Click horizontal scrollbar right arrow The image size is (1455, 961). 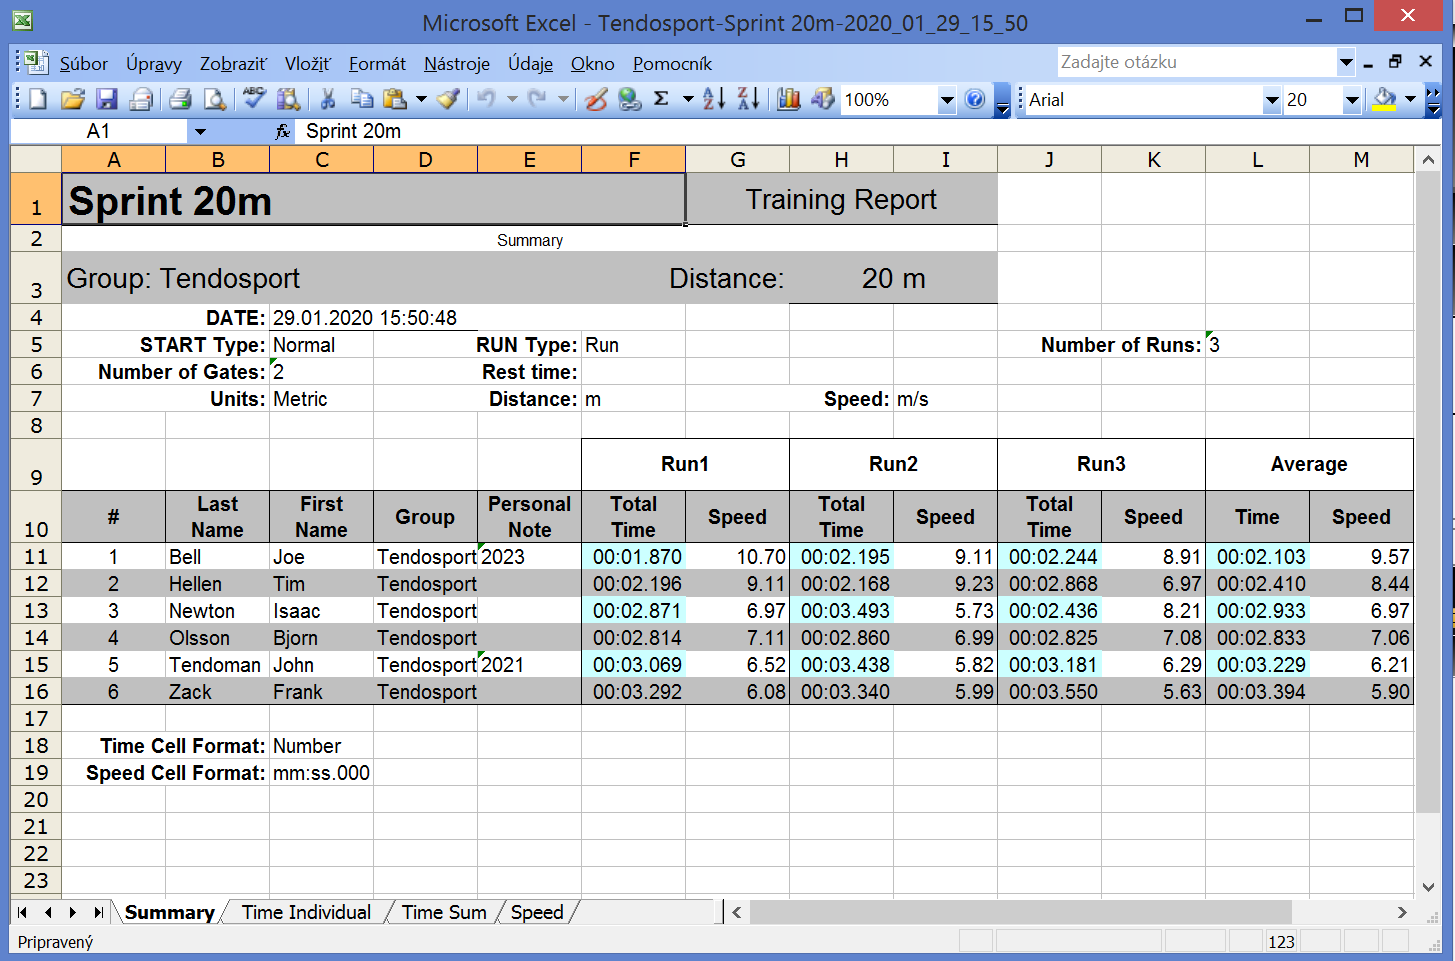pos(1402,912)
